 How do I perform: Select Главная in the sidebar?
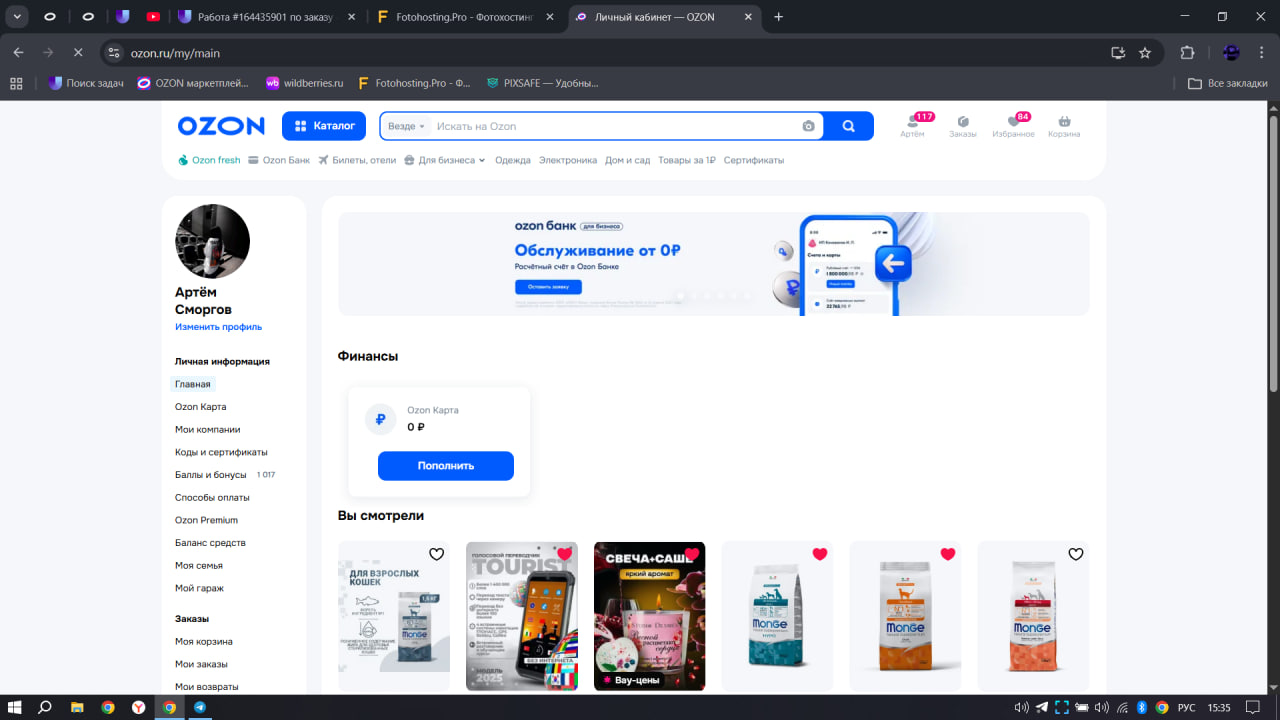click(x=193, y=384)
